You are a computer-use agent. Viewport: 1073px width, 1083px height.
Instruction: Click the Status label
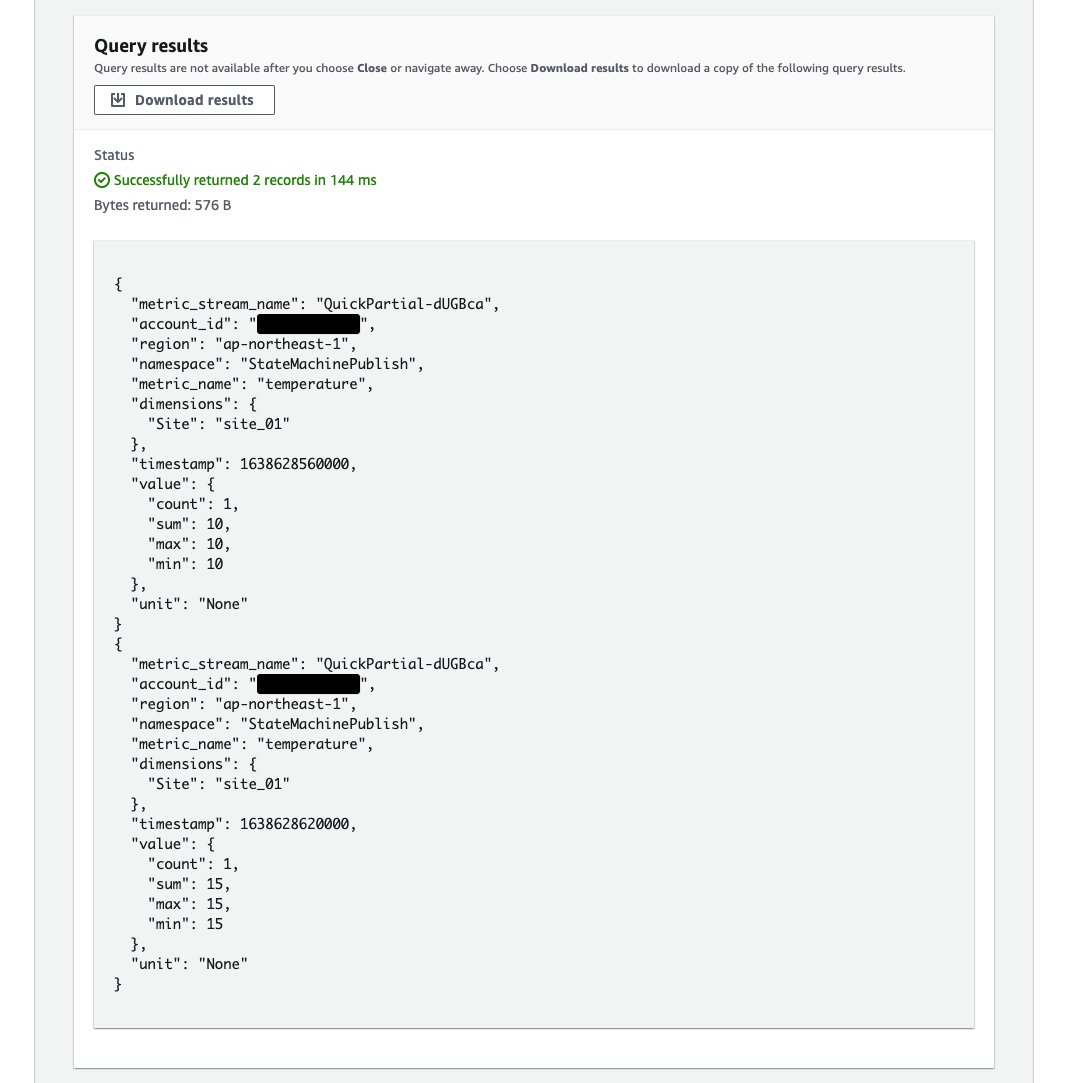114,155
